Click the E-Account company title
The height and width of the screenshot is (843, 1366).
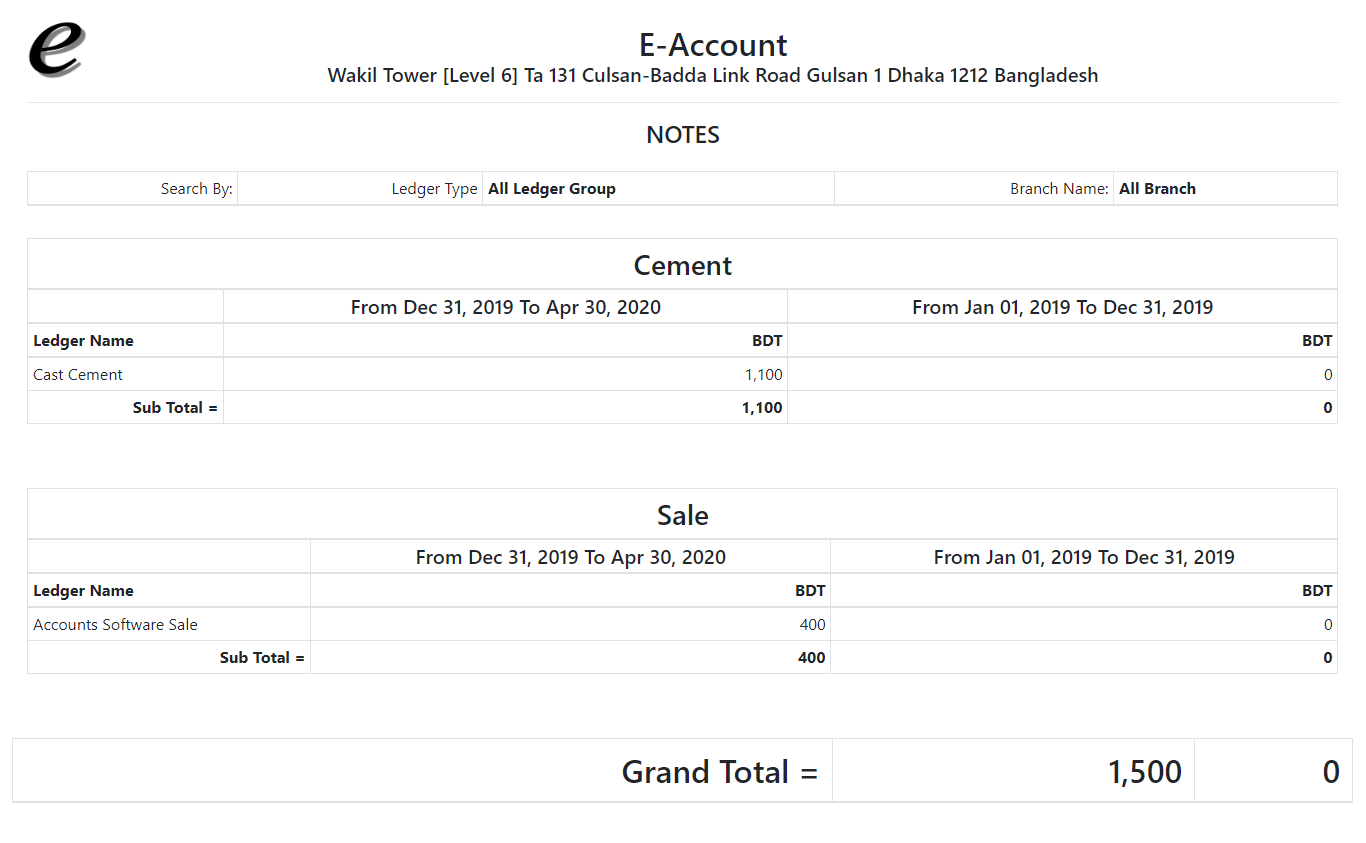click(x=713, y=45)
